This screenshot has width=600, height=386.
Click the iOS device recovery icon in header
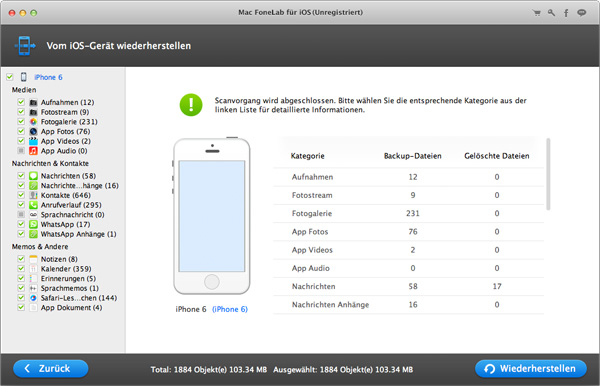point(25,46)
